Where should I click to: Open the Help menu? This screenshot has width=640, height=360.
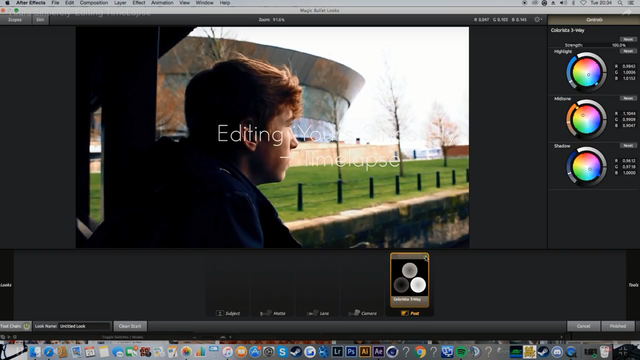[225, 3]
